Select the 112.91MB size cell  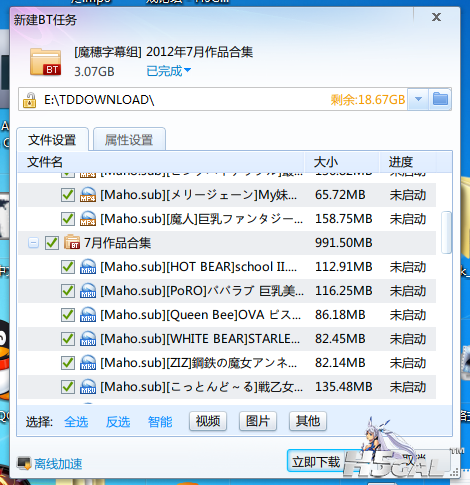click(x=344, y=267)
